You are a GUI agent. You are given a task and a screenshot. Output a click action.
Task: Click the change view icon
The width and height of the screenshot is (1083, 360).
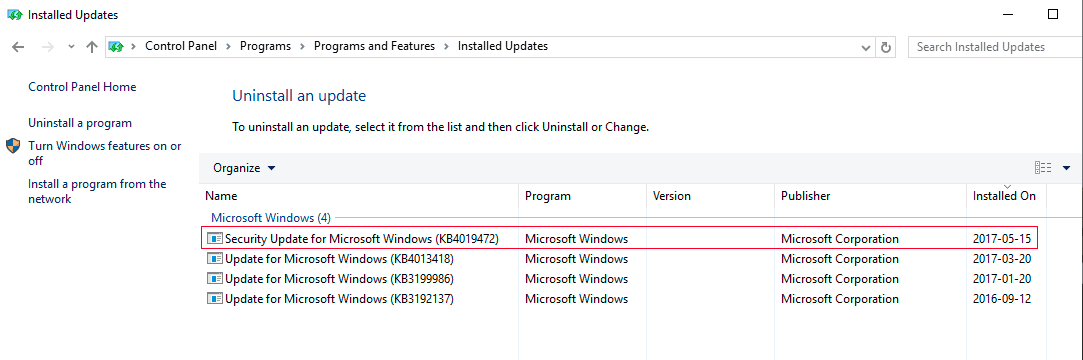click(x=1043, y=168)
